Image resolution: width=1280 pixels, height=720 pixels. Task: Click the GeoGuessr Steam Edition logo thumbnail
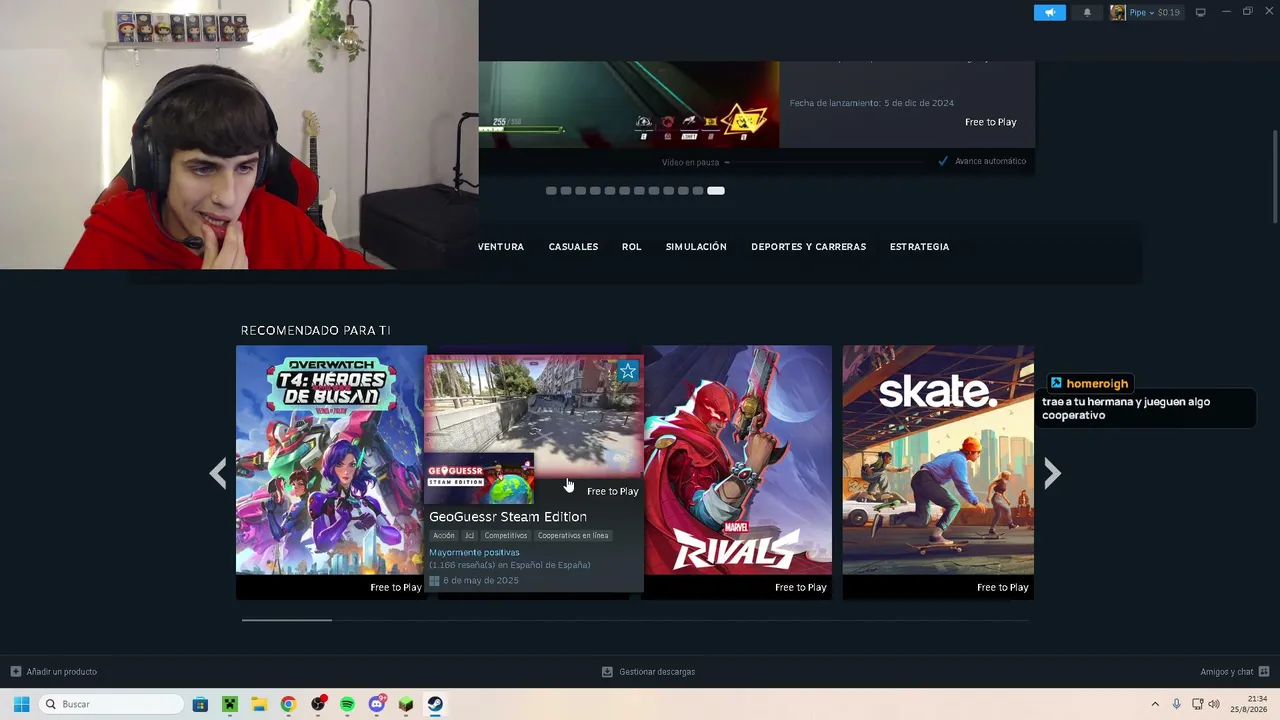pos(480,479)
